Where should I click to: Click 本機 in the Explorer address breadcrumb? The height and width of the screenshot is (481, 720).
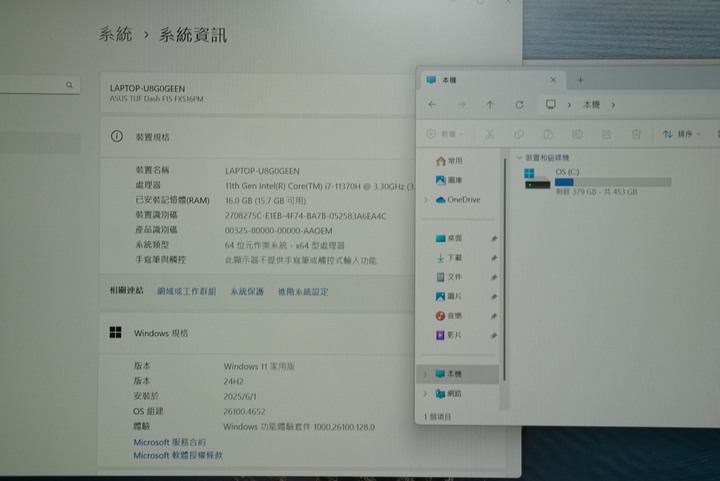[x=591, y=105]
